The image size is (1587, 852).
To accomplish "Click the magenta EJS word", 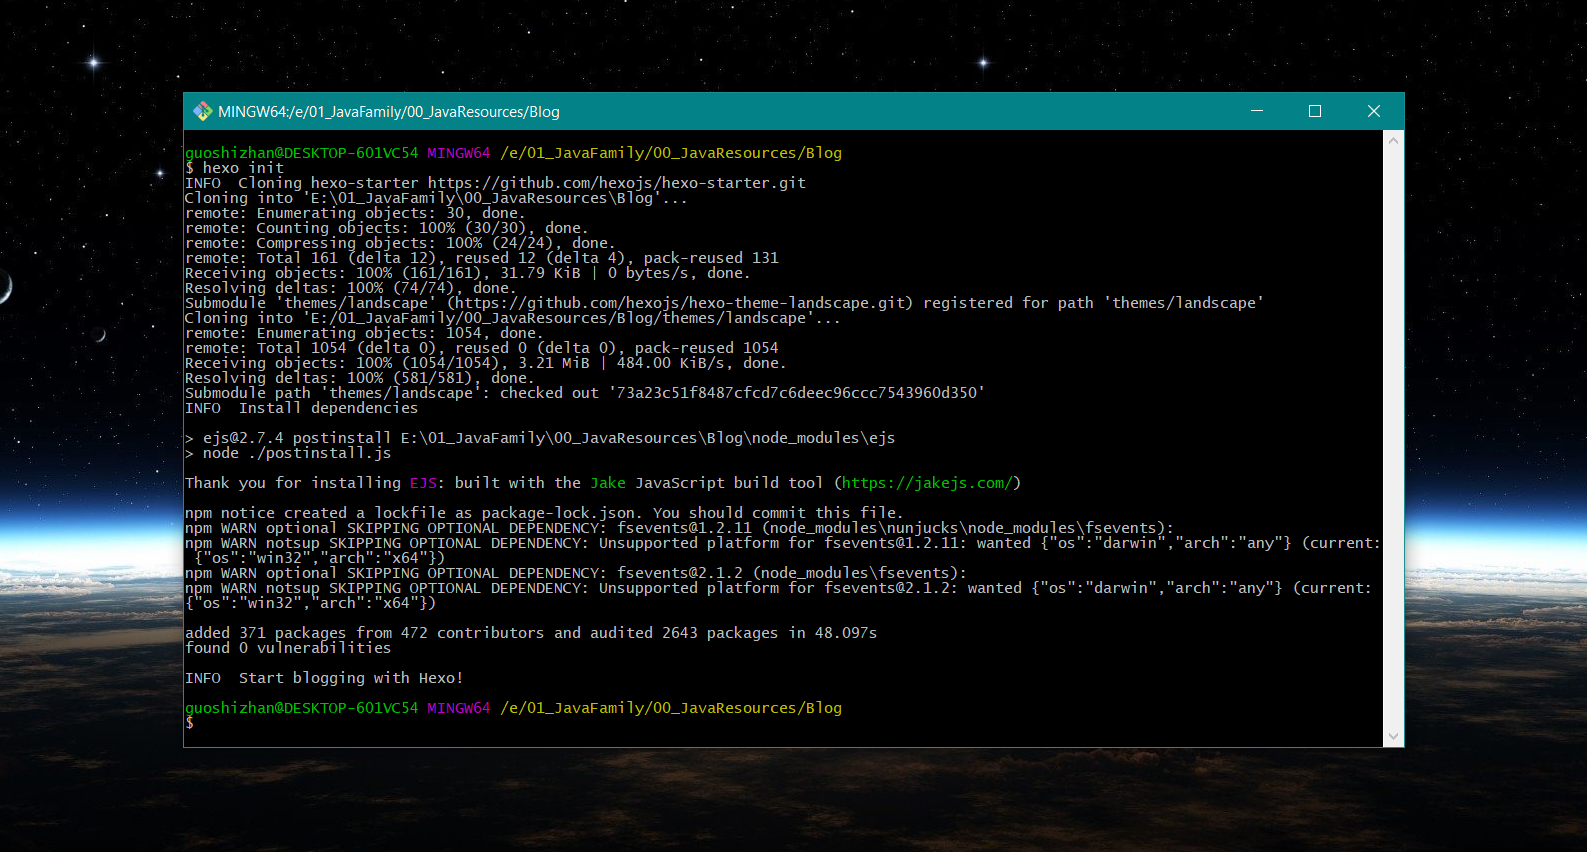I will tap(423, 483).
